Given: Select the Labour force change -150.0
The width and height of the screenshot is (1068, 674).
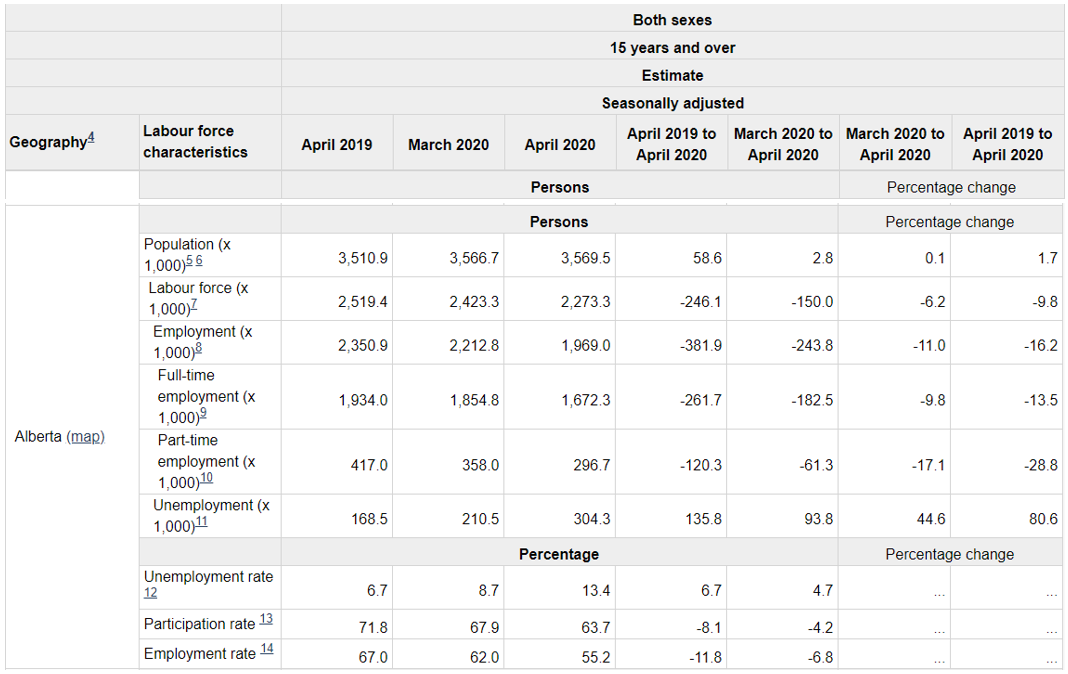Looking at the screenshot, I should [x=812, y=302].
